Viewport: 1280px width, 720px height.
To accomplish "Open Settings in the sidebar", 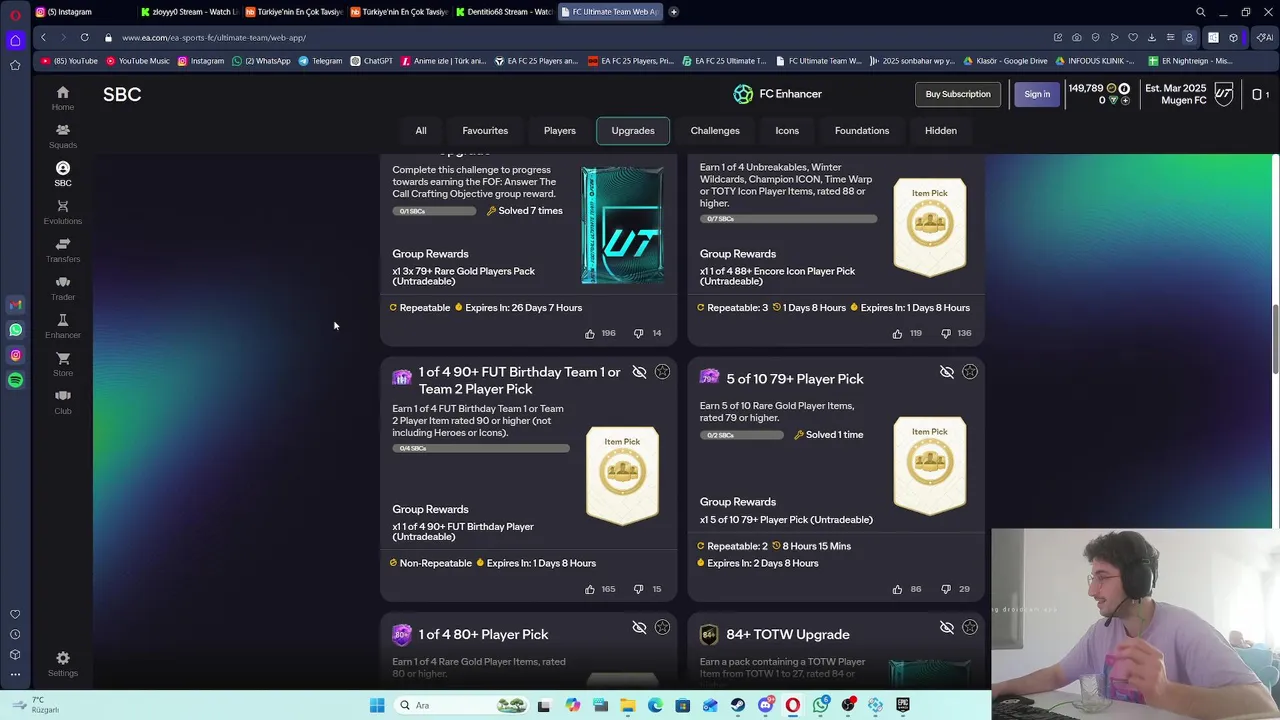I will pyautogui.click(x=63, y=664).
